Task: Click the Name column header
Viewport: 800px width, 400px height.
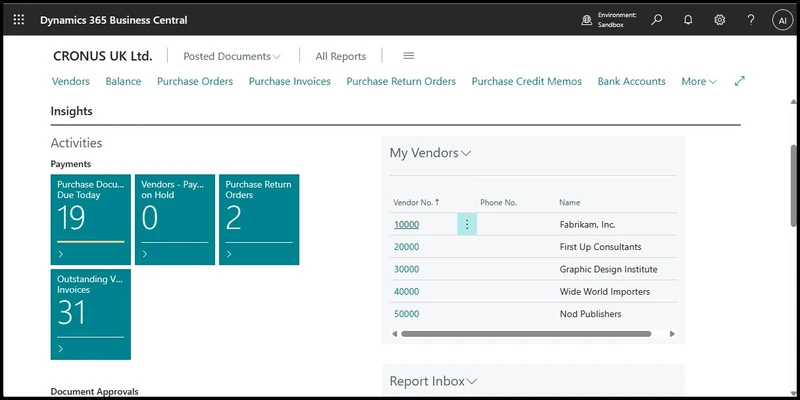Action: pos(569,203)
